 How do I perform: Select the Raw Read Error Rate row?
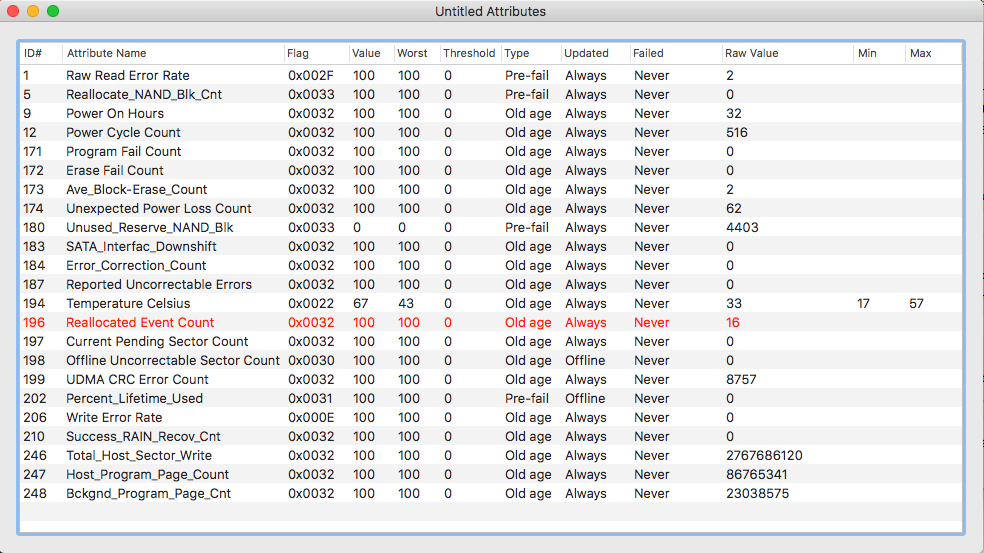click(491, 75)
